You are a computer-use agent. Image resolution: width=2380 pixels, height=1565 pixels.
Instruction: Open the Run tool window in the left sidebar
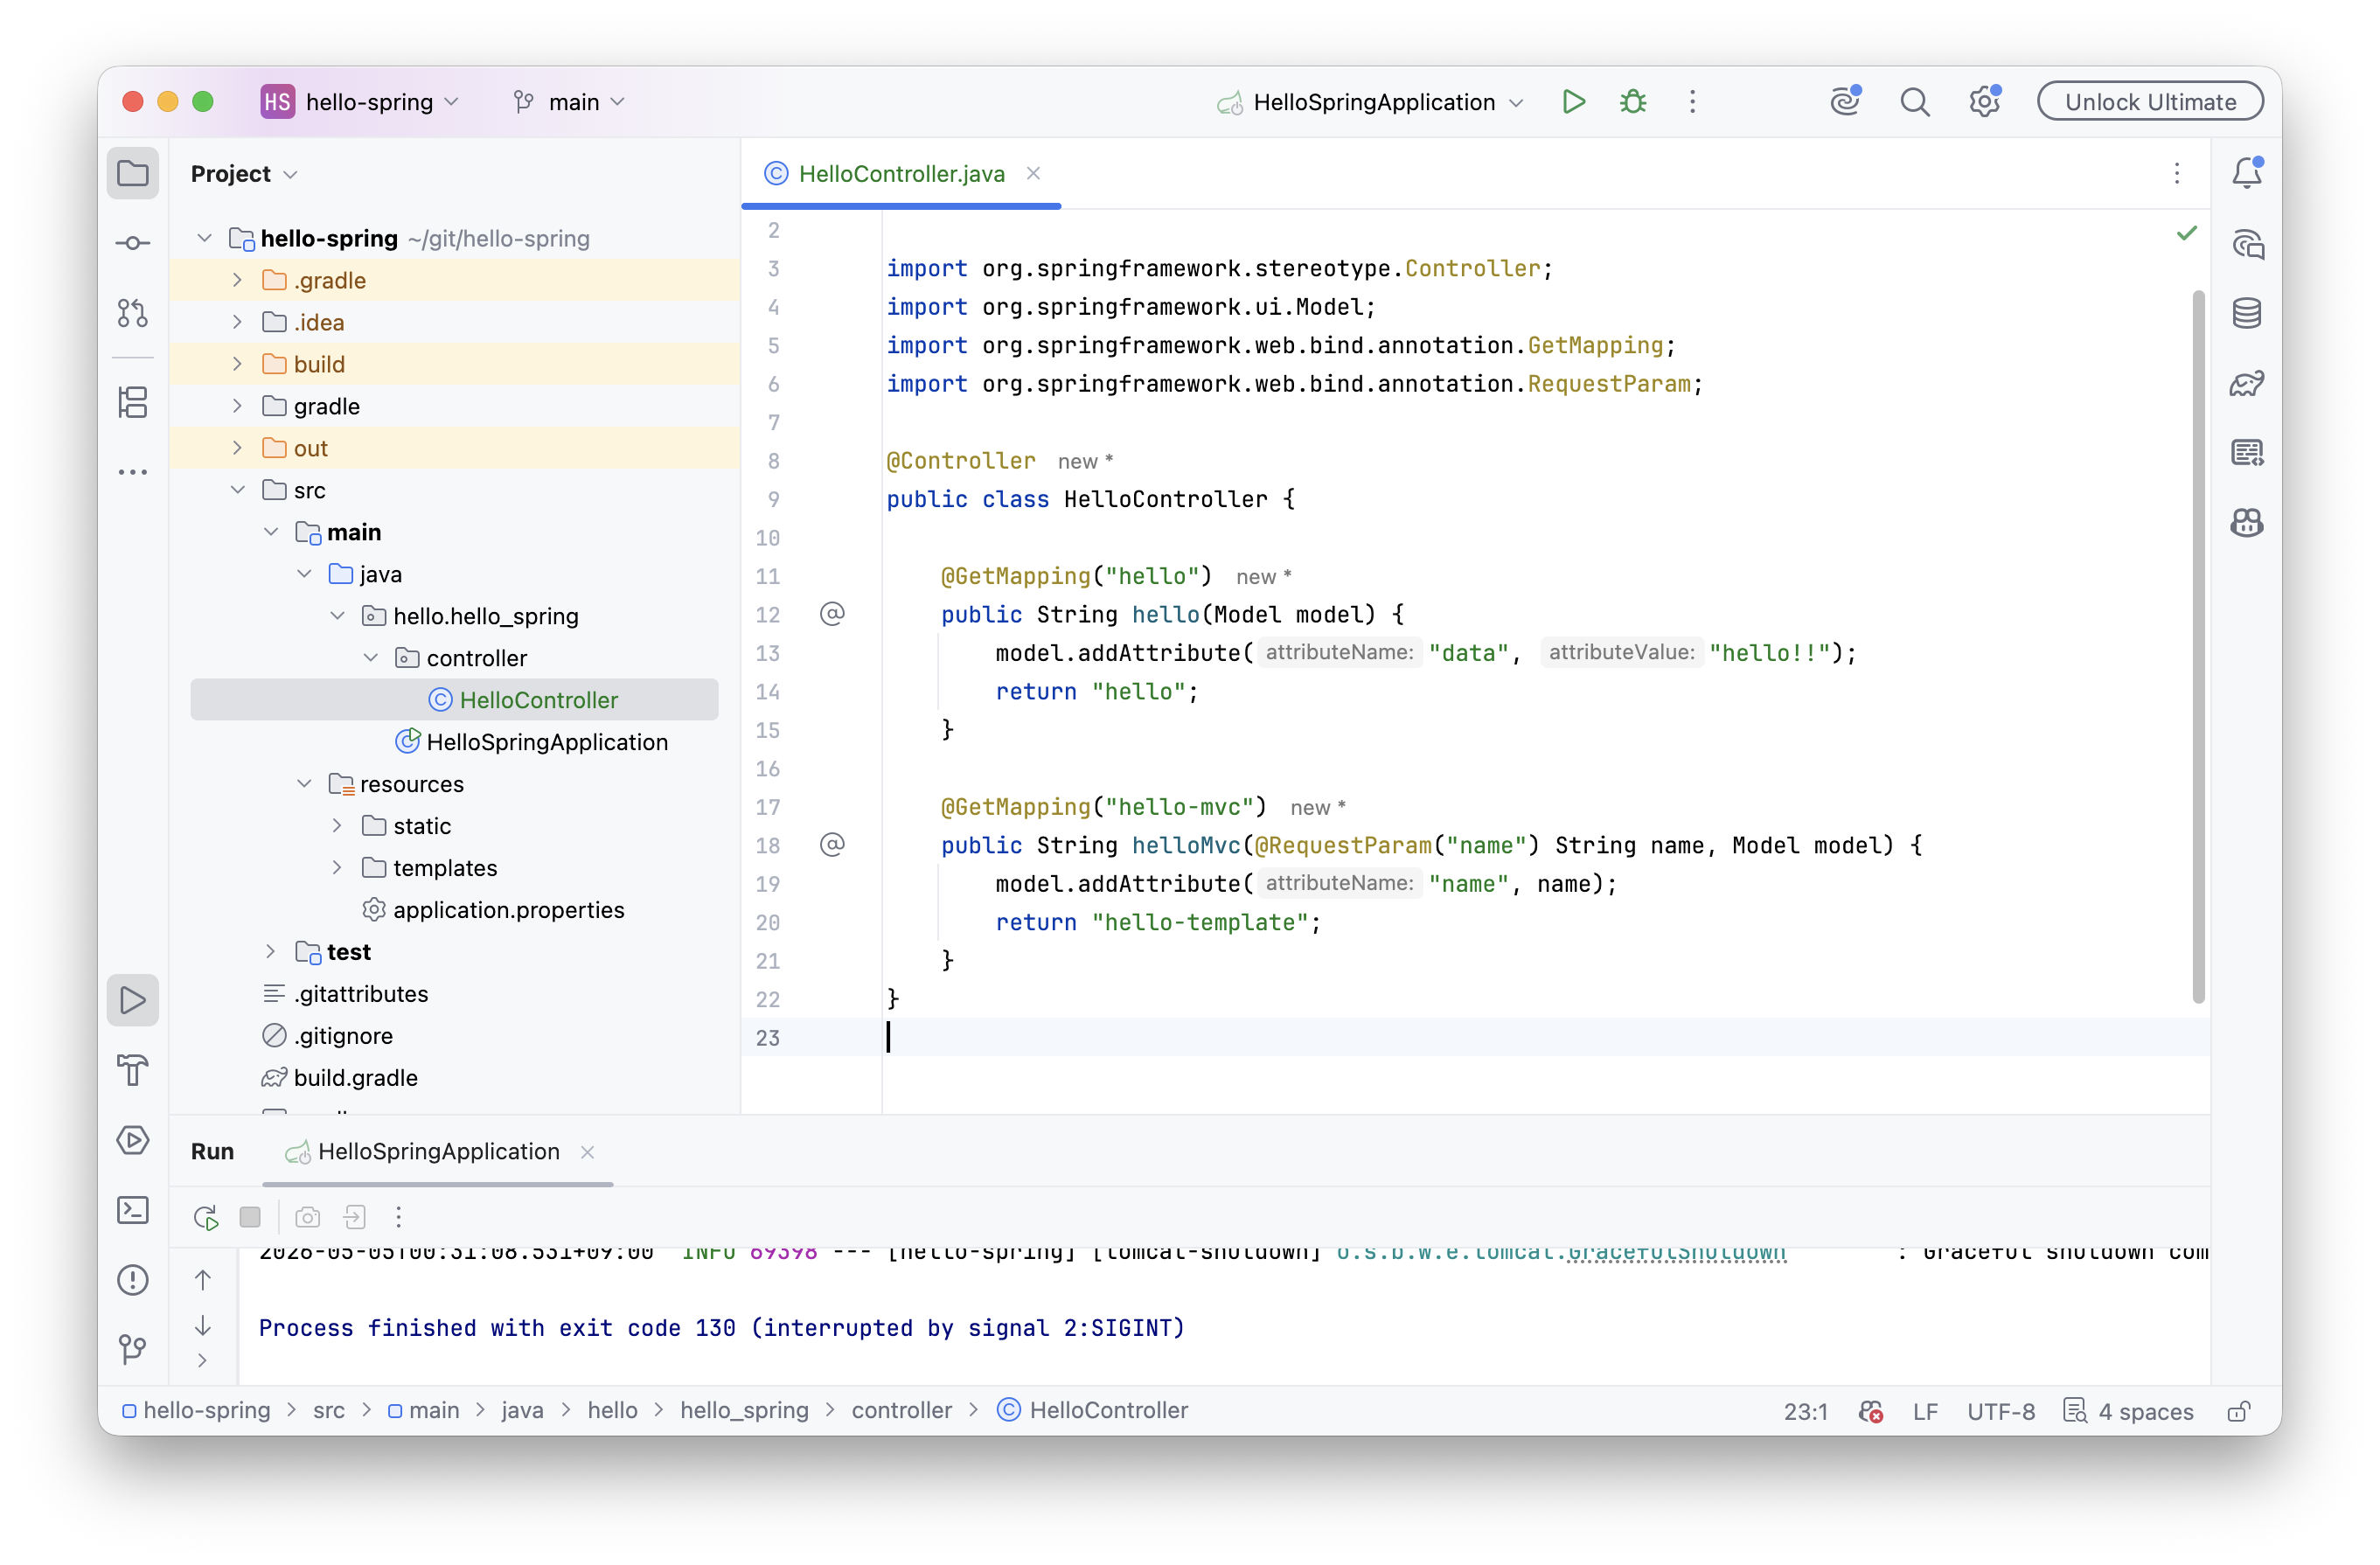point(132,1000)
